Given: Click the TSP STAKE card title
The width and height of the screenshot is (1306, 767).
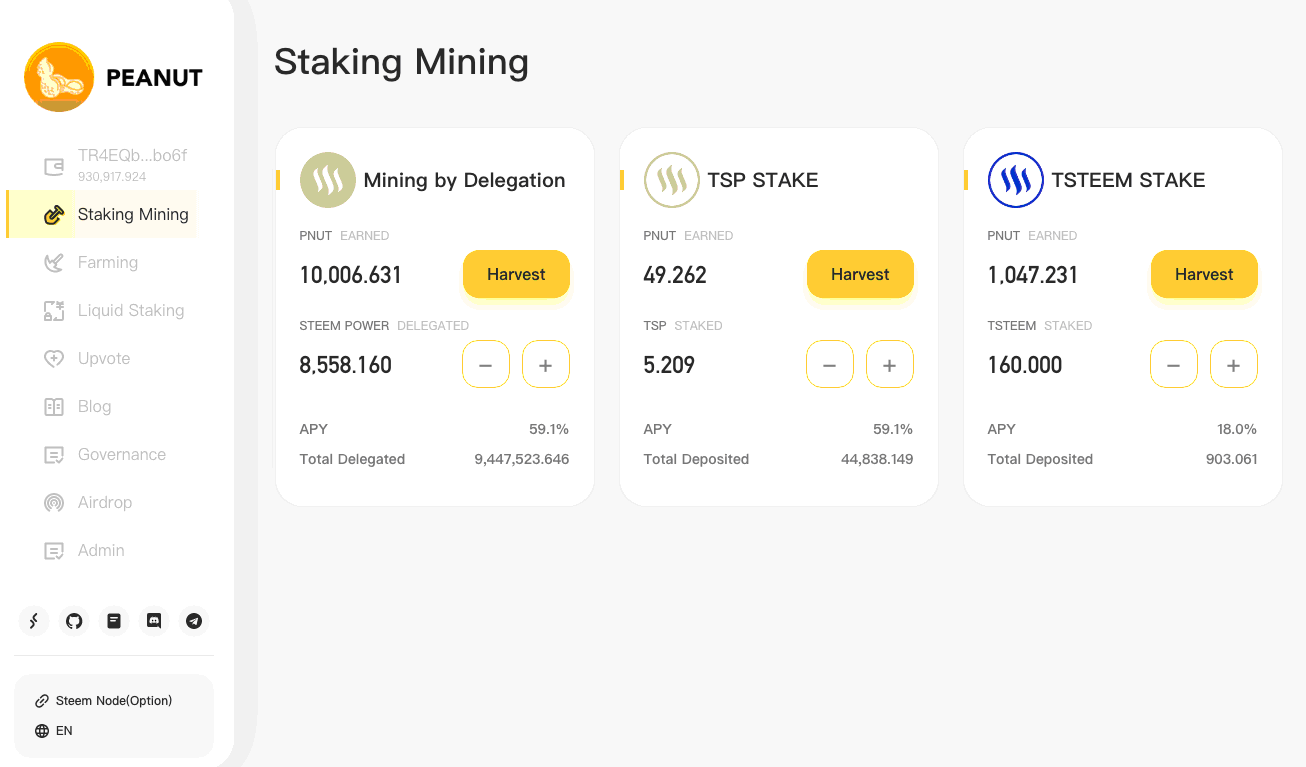Looking at the screenshot, I should pos(763,180).
